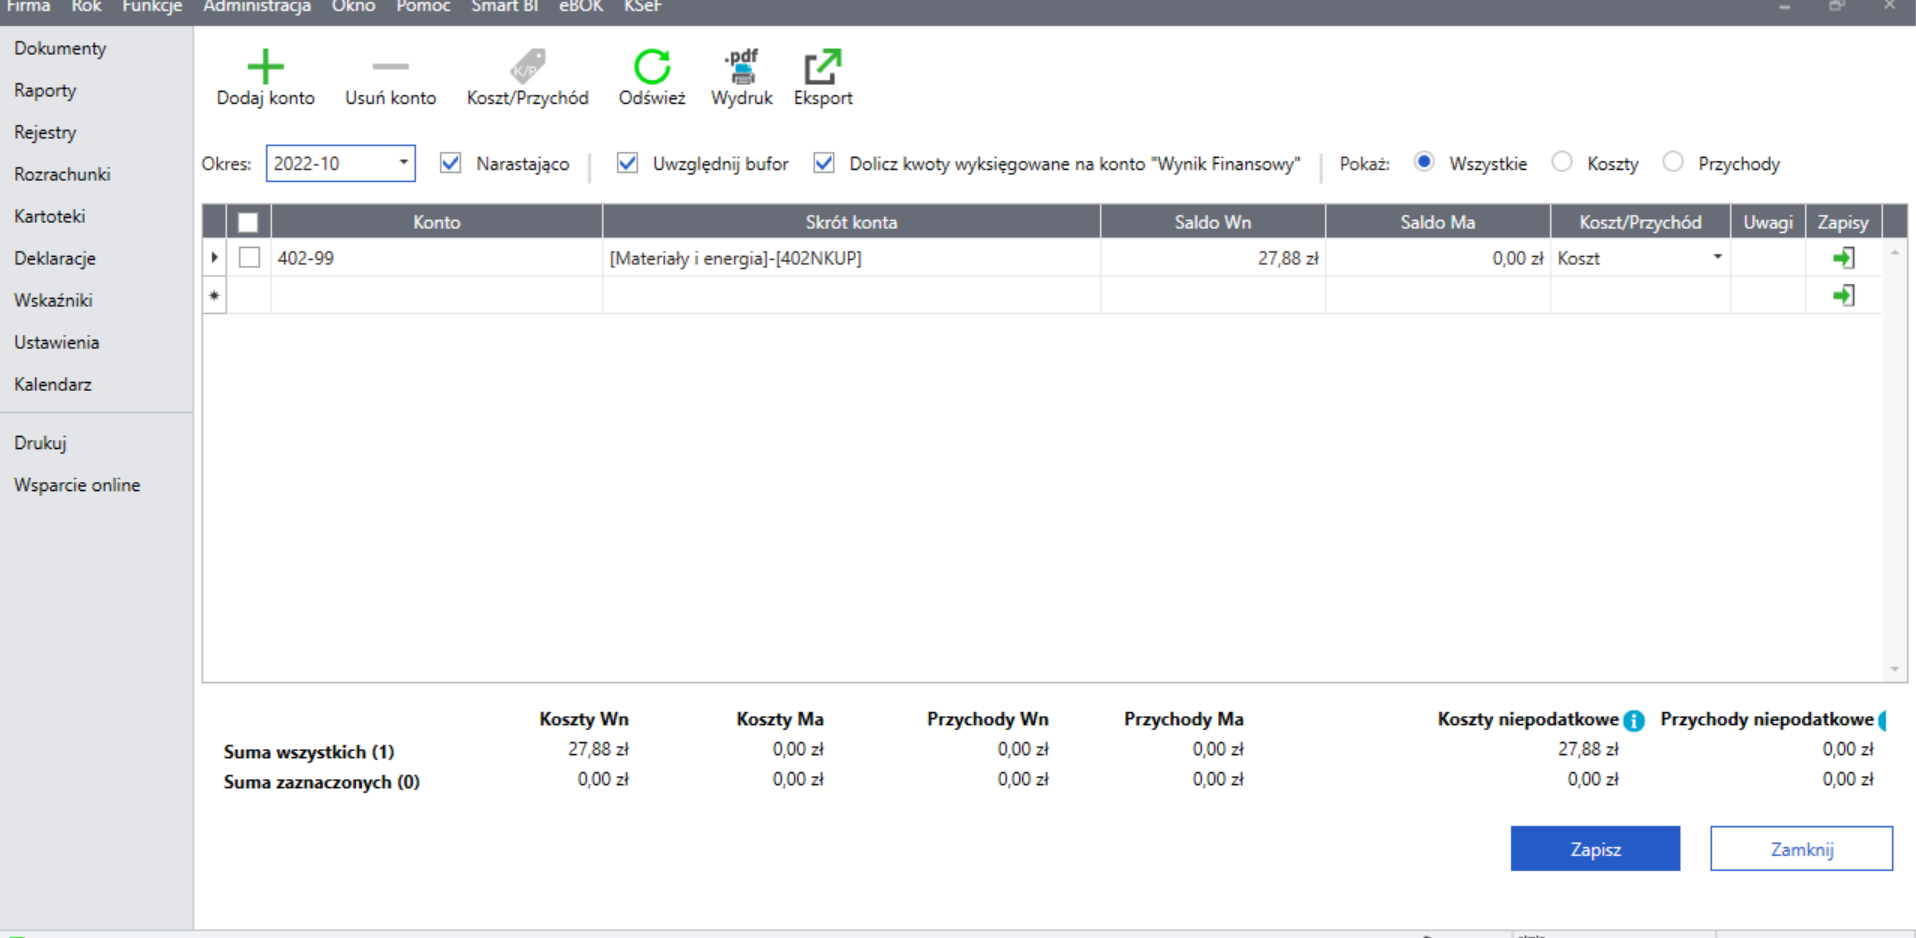Tick the select-all checkbox in the table header
The width and height of the screenshot is (1916, 938).
click(x=248, y=222)
